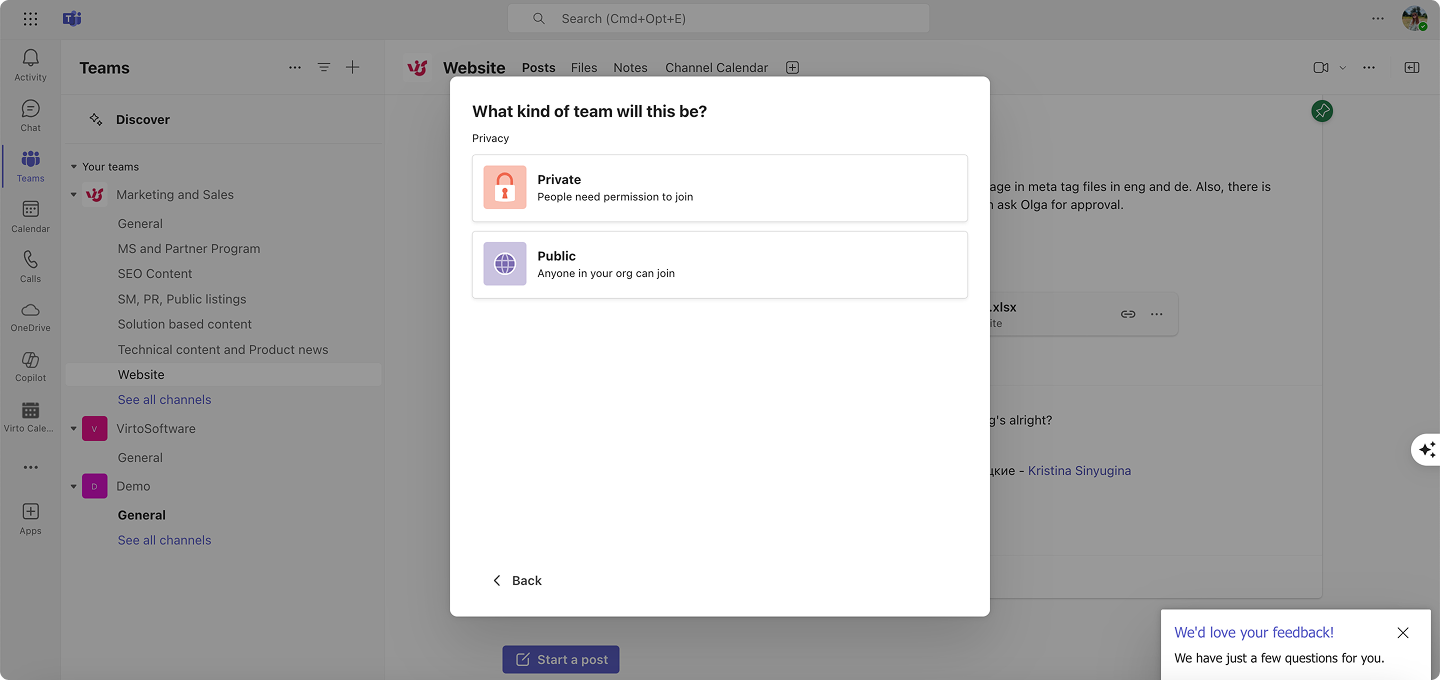Switch to the Channel Calendar tab

tap(716, 68)
